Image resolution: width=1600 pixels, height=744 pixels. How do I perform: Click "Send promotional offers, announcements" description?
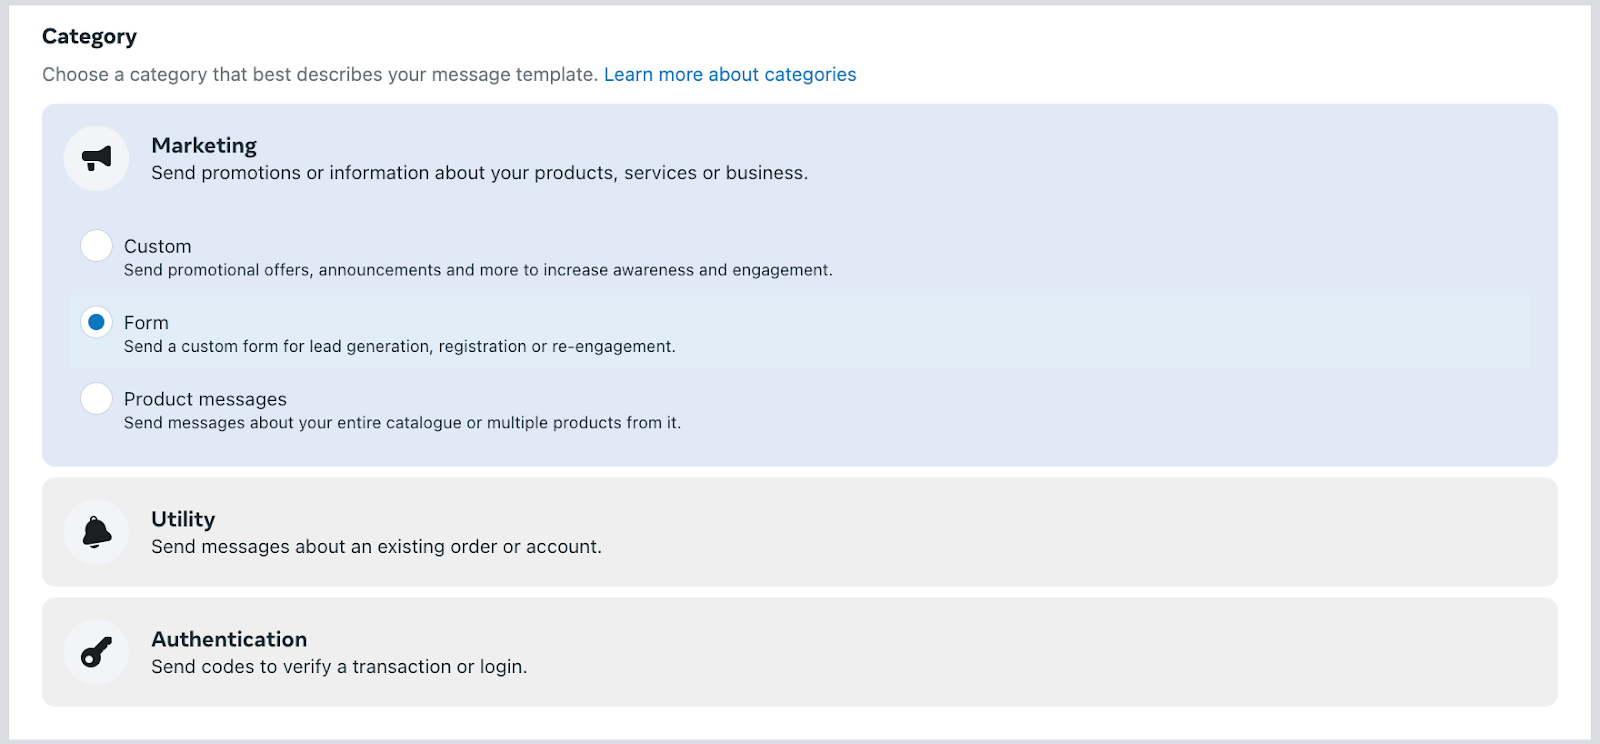tap(478, 270)
